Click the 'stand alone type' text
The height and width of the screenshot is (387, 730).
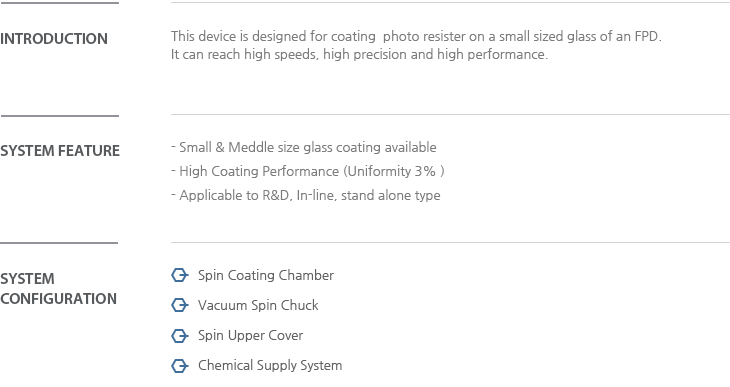click(391, 195)
